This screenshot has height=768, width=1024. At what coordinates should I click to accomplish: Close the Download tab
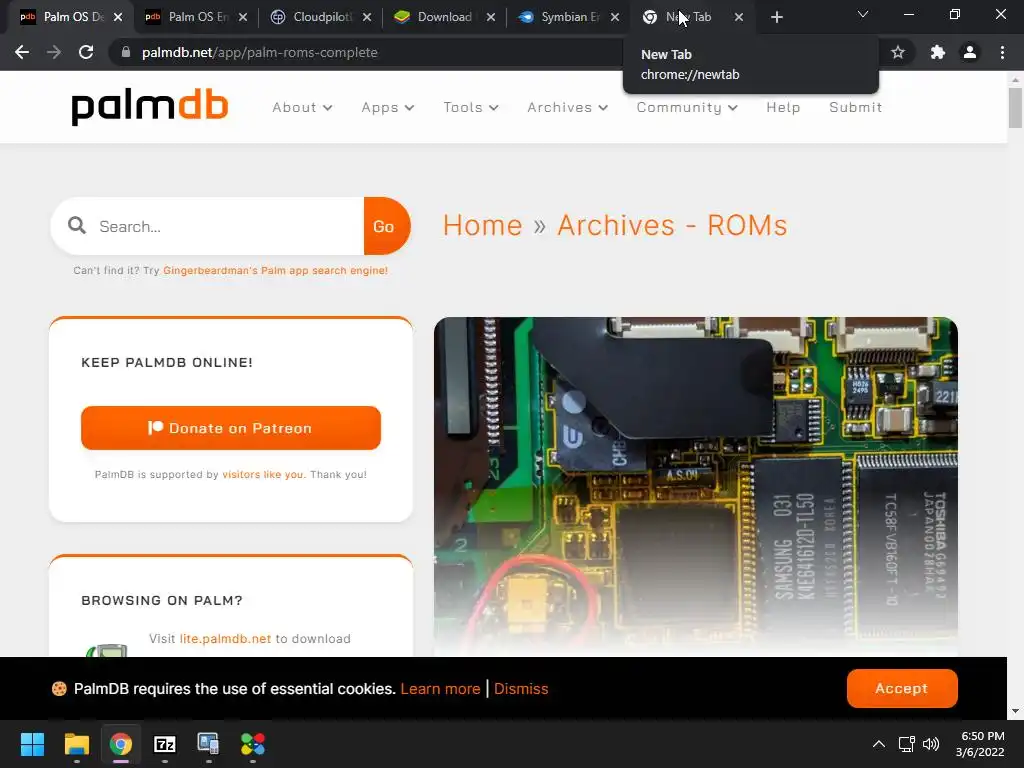click(491, 17)
